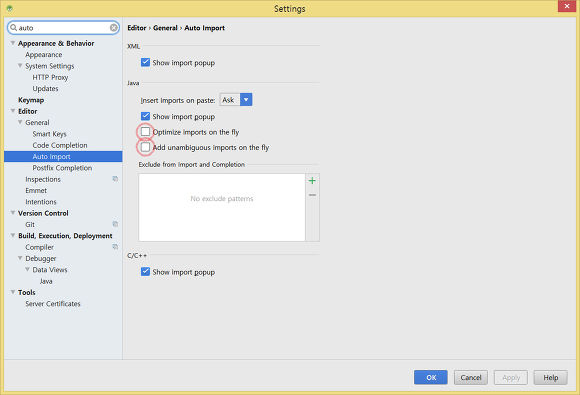Click the project-level icon beside Compiler
Image resolution: width=580 pixels, height=395 pixels.
[115, 247]
